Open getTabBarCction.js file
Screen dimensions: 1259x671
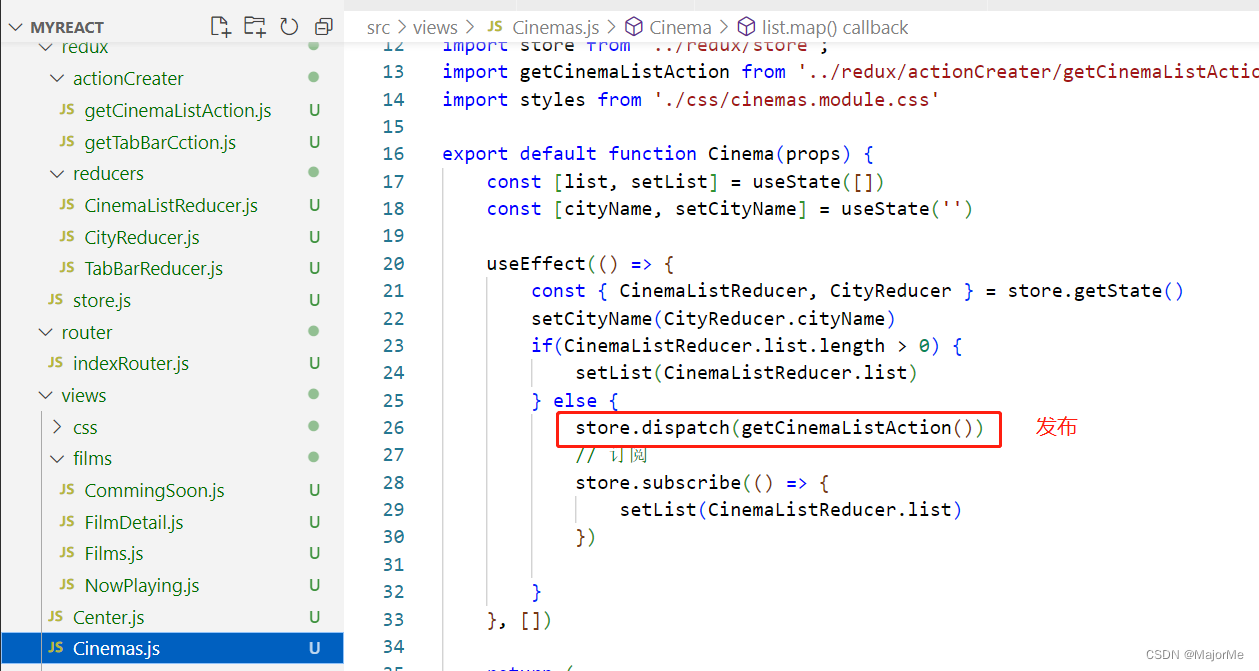pos(160,143)
